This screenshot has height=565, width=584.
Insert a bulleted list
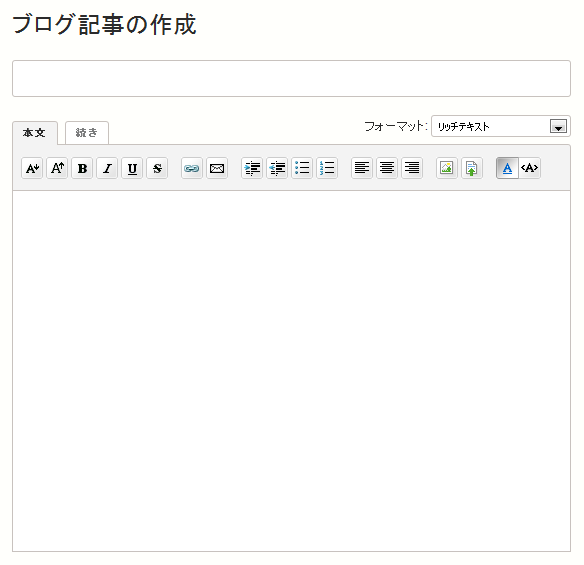[302, 168]
